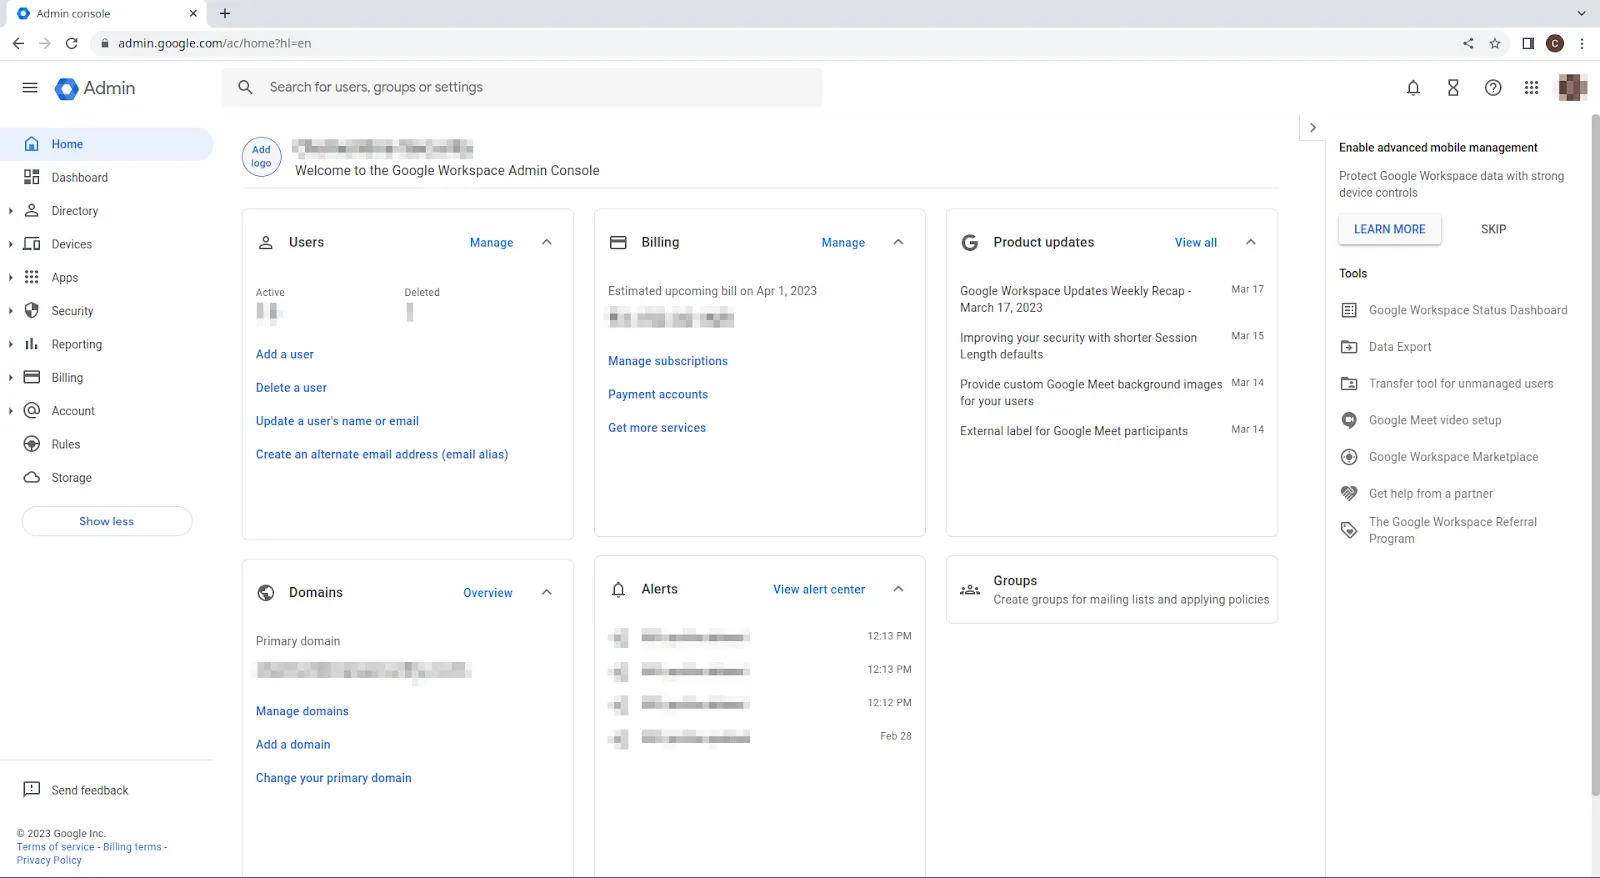
Task: Click the Transfer tool icon
Action: tap(1349, 384)
